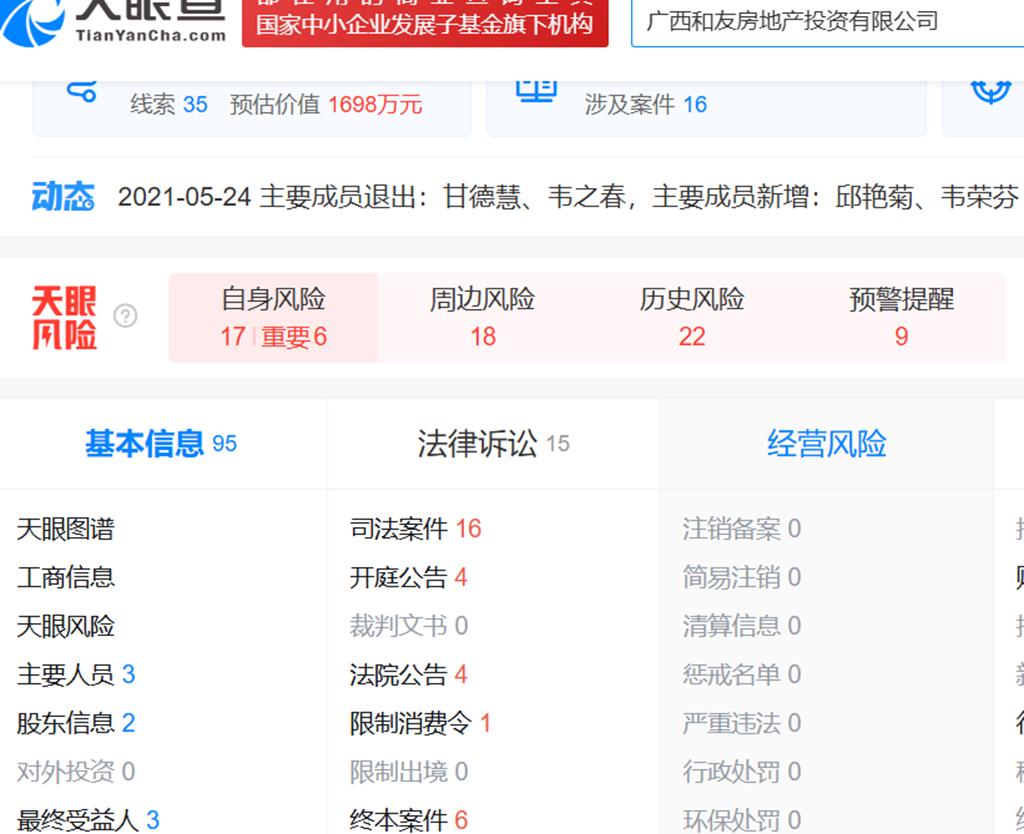The height and width of the screenshot is (834, 1024).
Task: Click 行政处罚 0
Action: click(x=742, y=772)
